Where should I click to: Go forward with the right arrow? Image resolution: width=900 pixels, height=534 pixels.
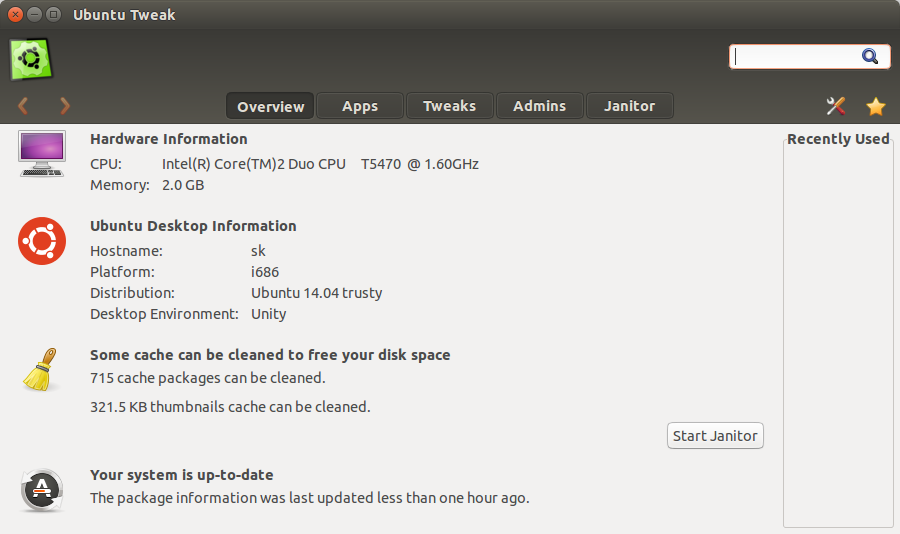tap(65, 106)
